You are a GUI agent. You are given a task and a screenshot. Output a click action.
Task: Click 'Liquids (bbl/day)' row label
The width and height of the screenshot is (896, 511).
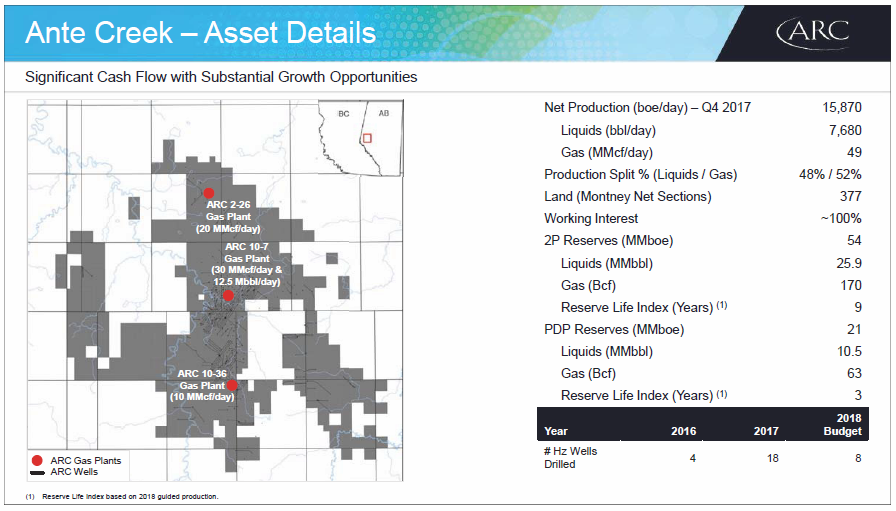[609, 130]
